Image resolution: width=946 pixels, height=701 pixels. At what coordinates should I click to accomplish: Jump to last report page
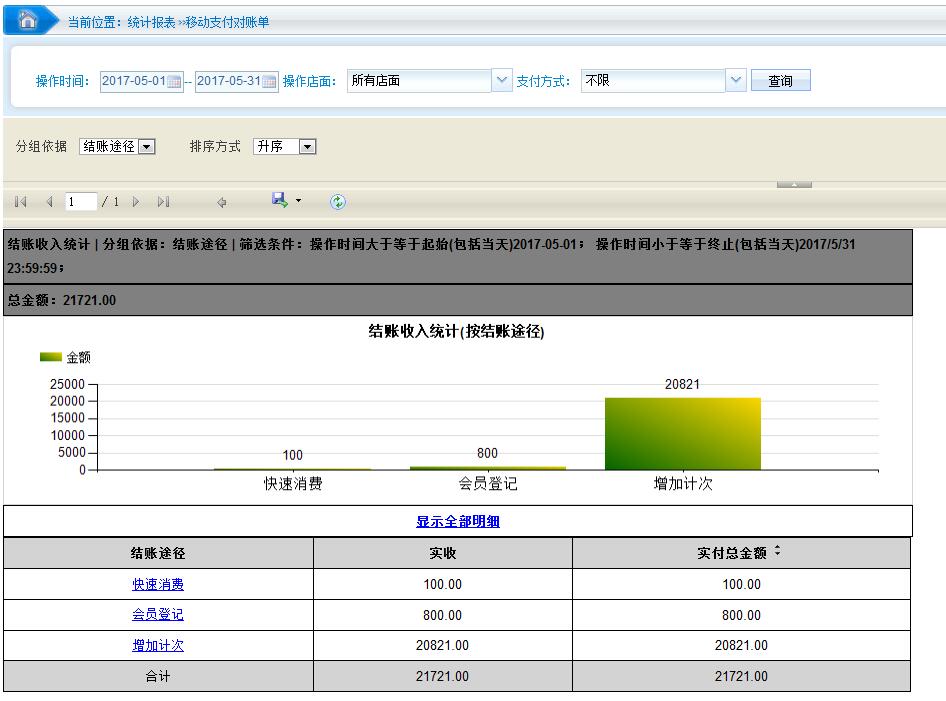point(163,202)
